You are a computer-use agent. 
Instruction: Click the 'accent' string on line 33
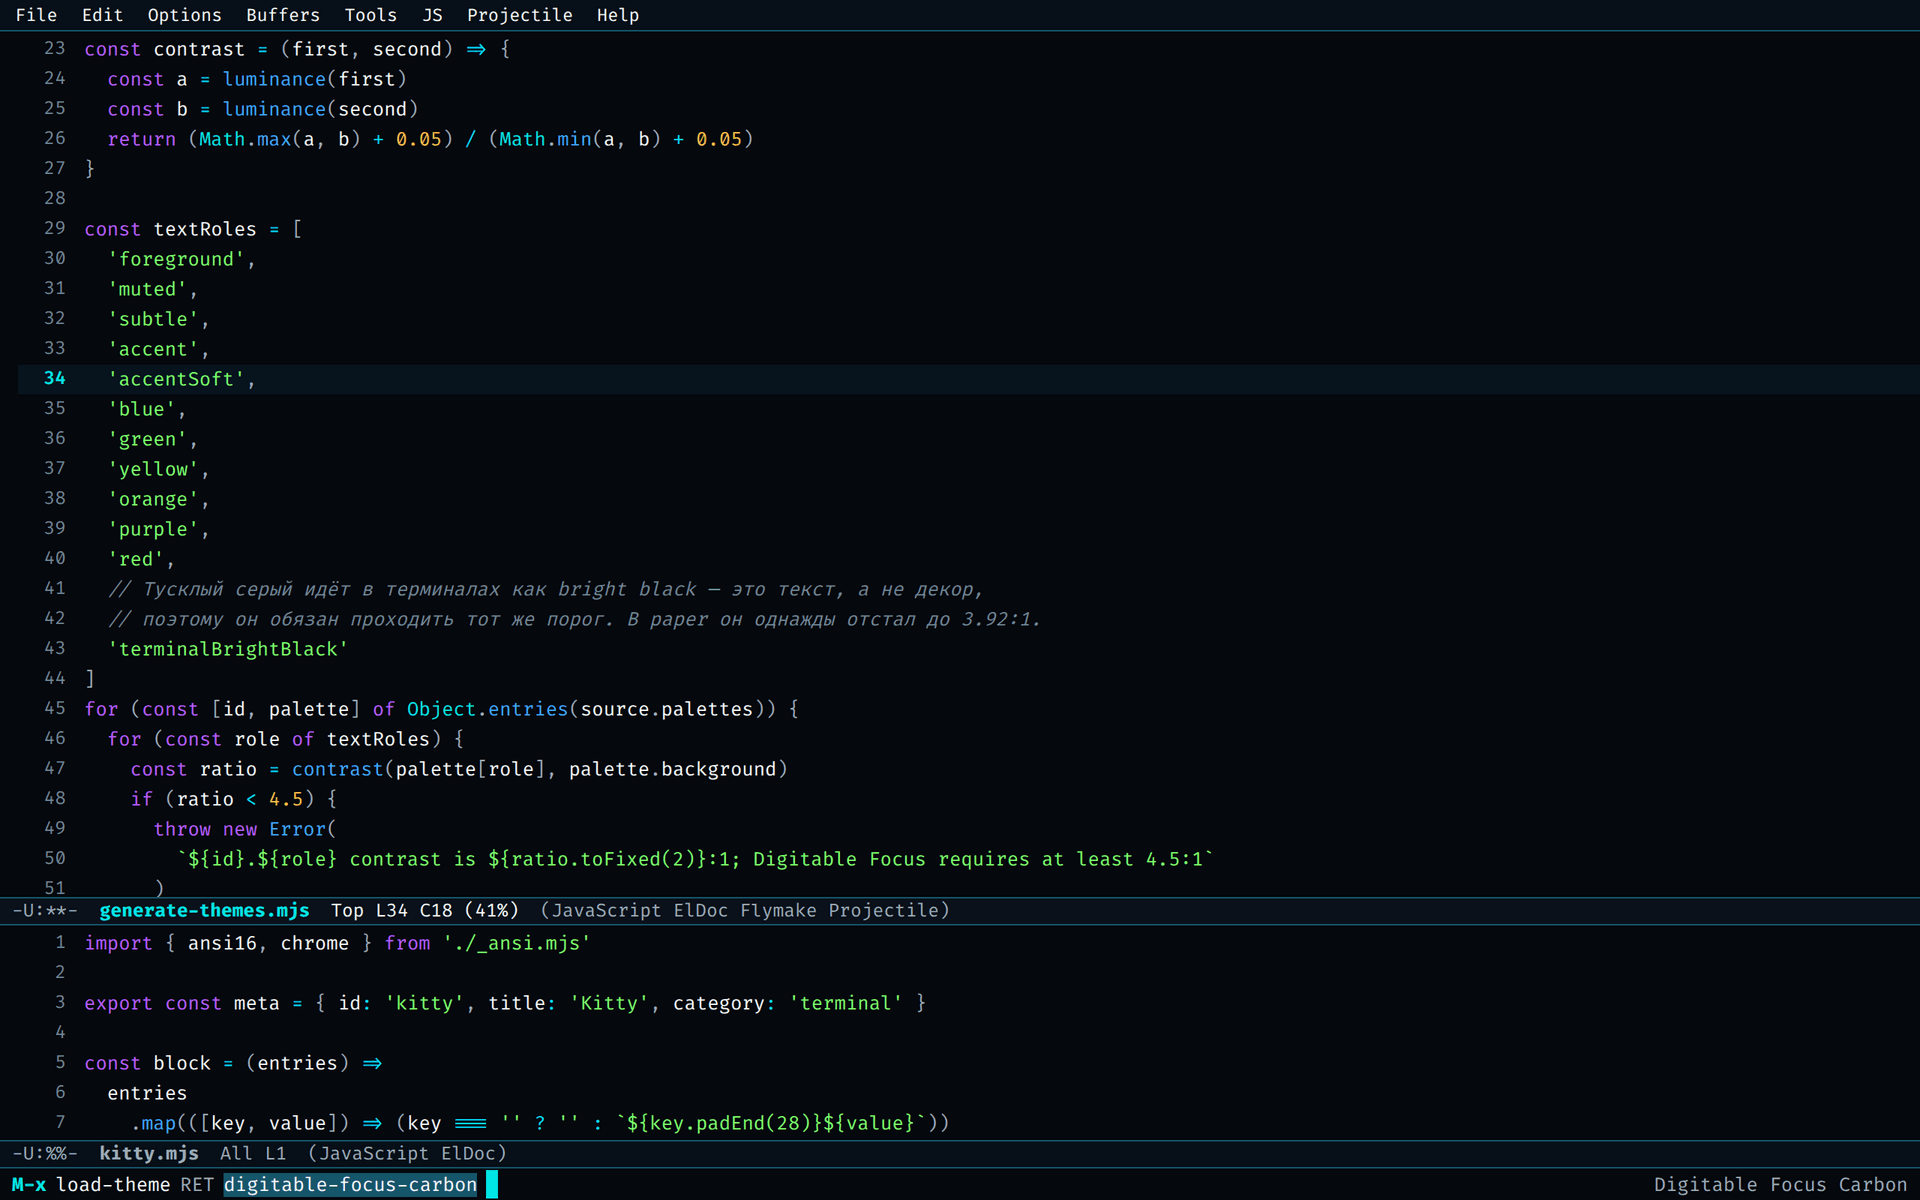153,349
